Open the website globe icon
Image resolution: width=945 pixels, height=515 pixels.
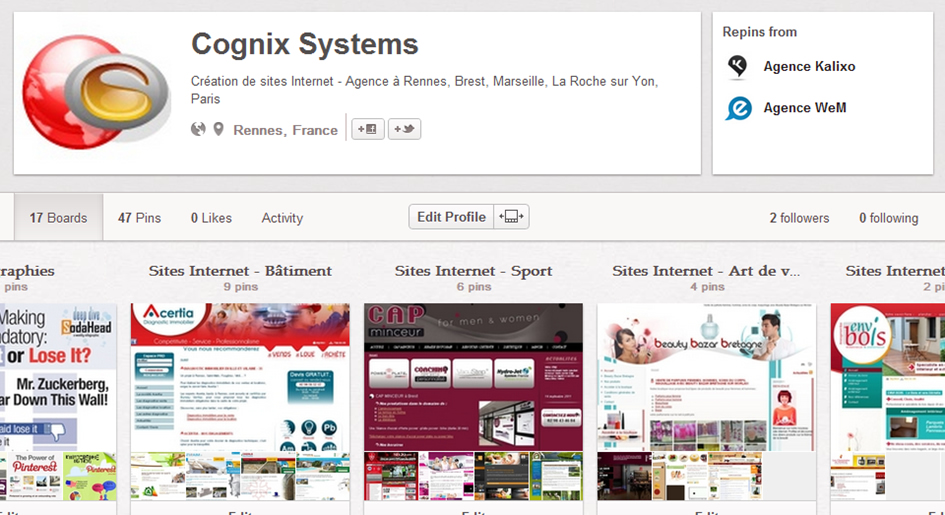pos(198,129)
